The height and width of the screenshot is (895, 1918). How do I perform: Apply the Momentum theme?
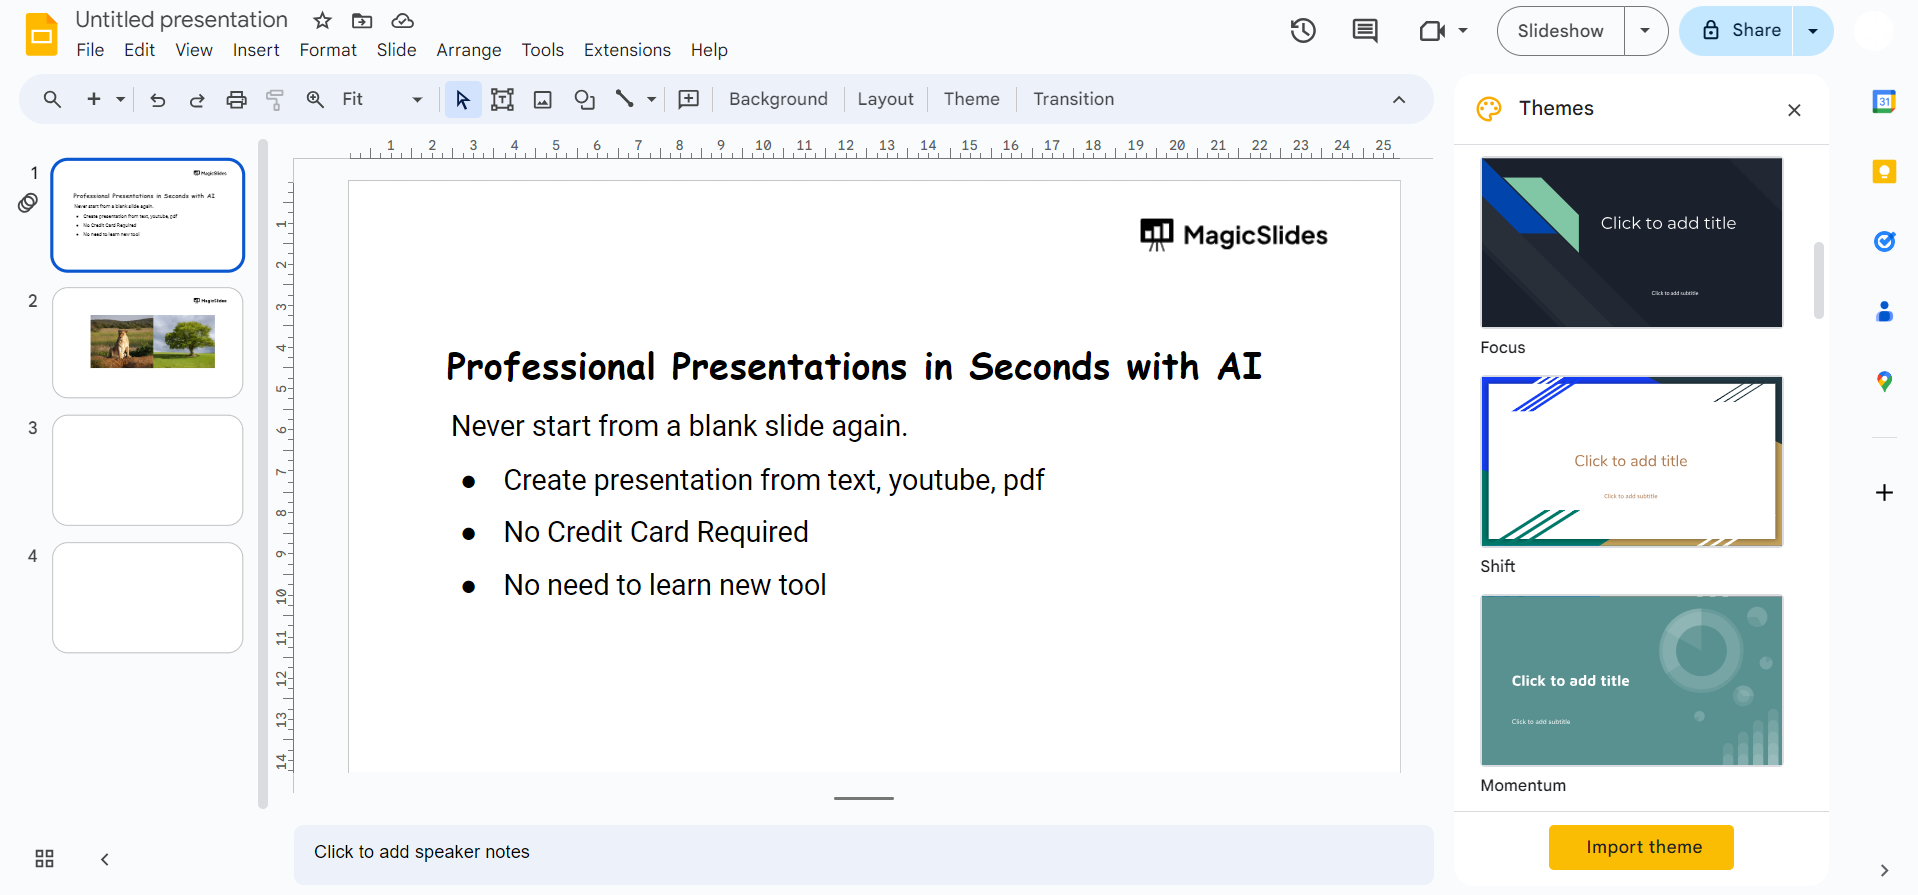pos(1631,681)
